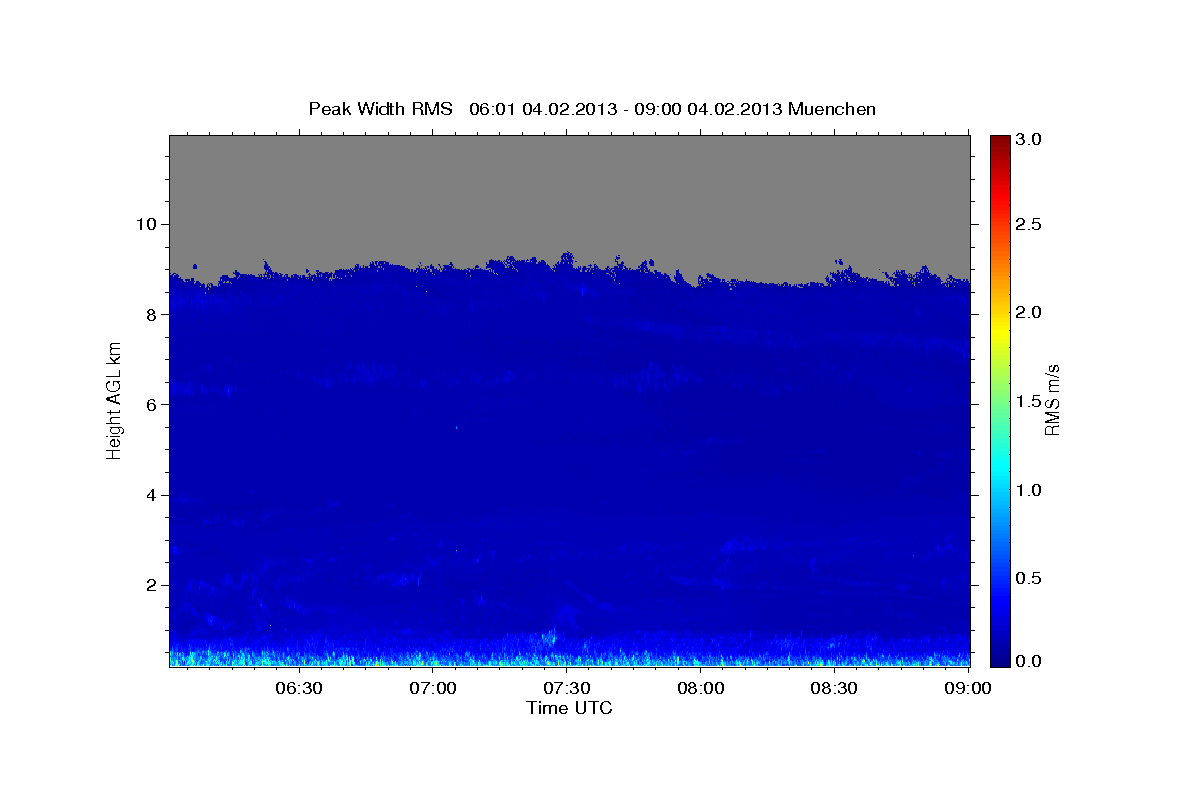Click the colorbar value 1.5
The width and height of the screenshot is (1200, 800).
[1029, 401]
